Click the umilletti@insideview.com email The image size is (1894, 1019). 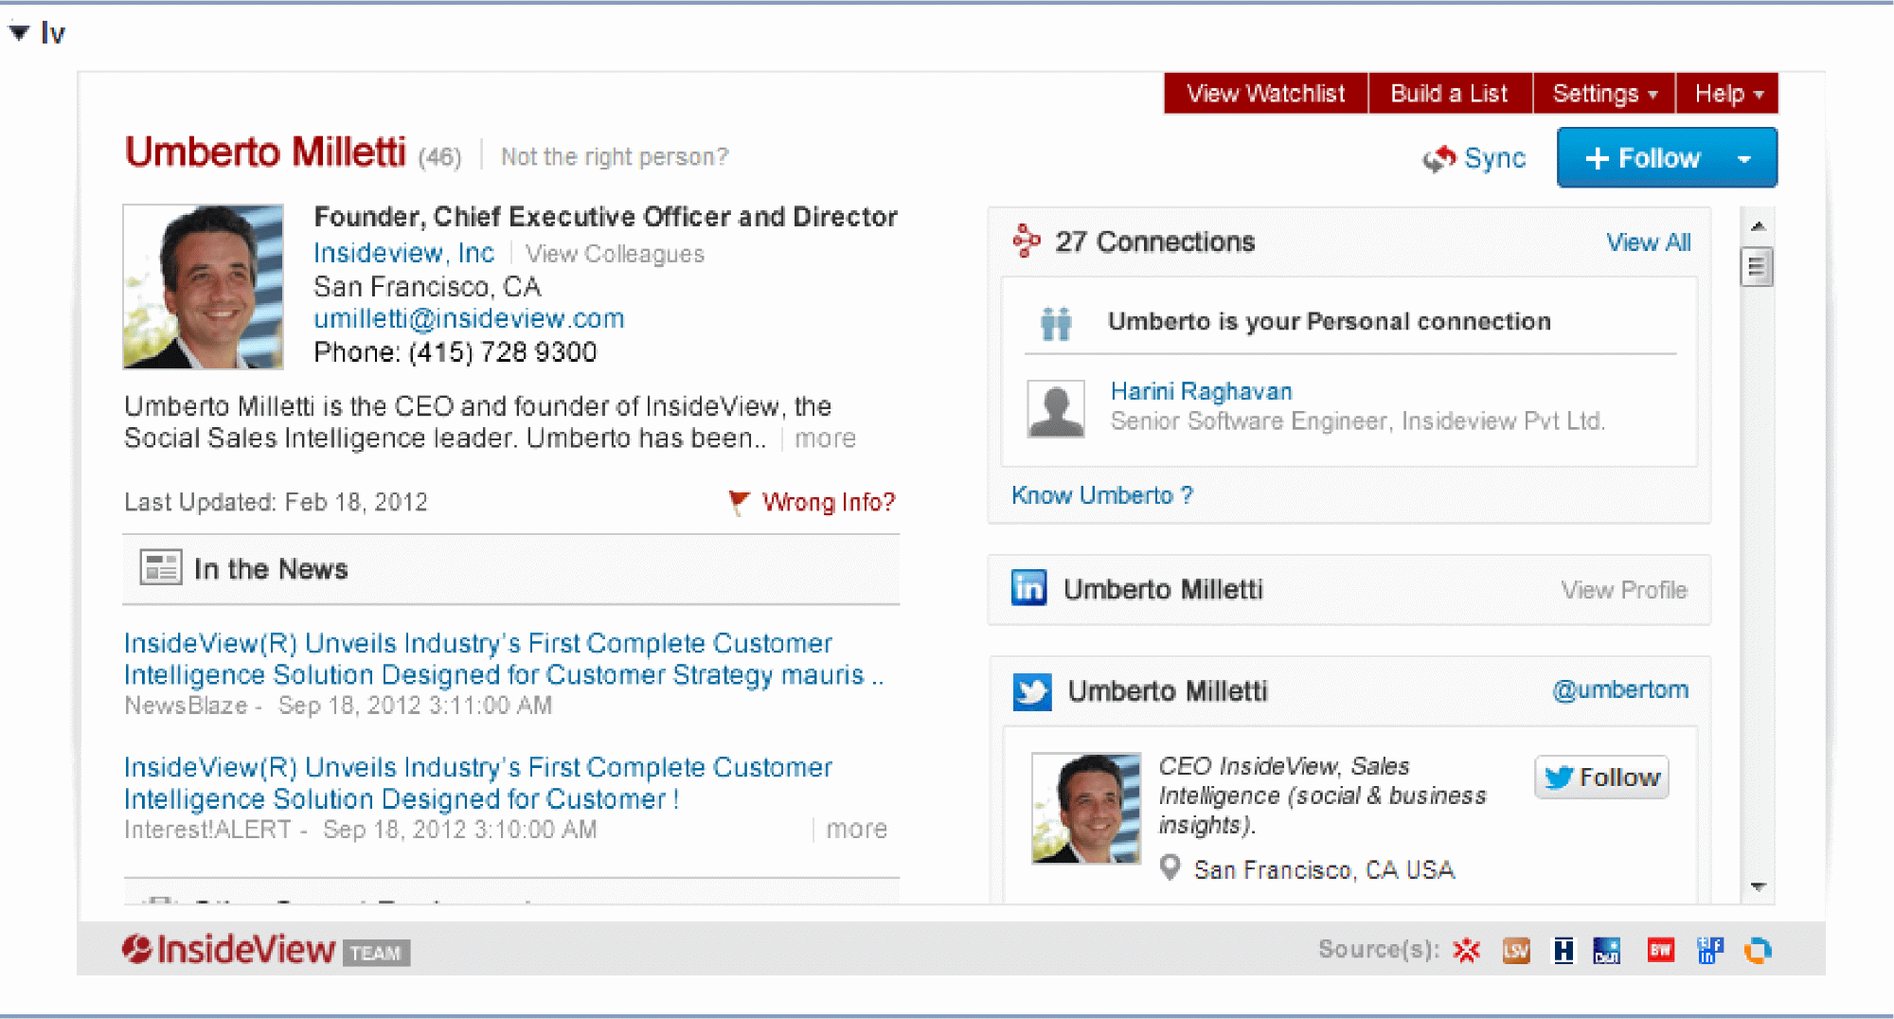click(469, 319)
